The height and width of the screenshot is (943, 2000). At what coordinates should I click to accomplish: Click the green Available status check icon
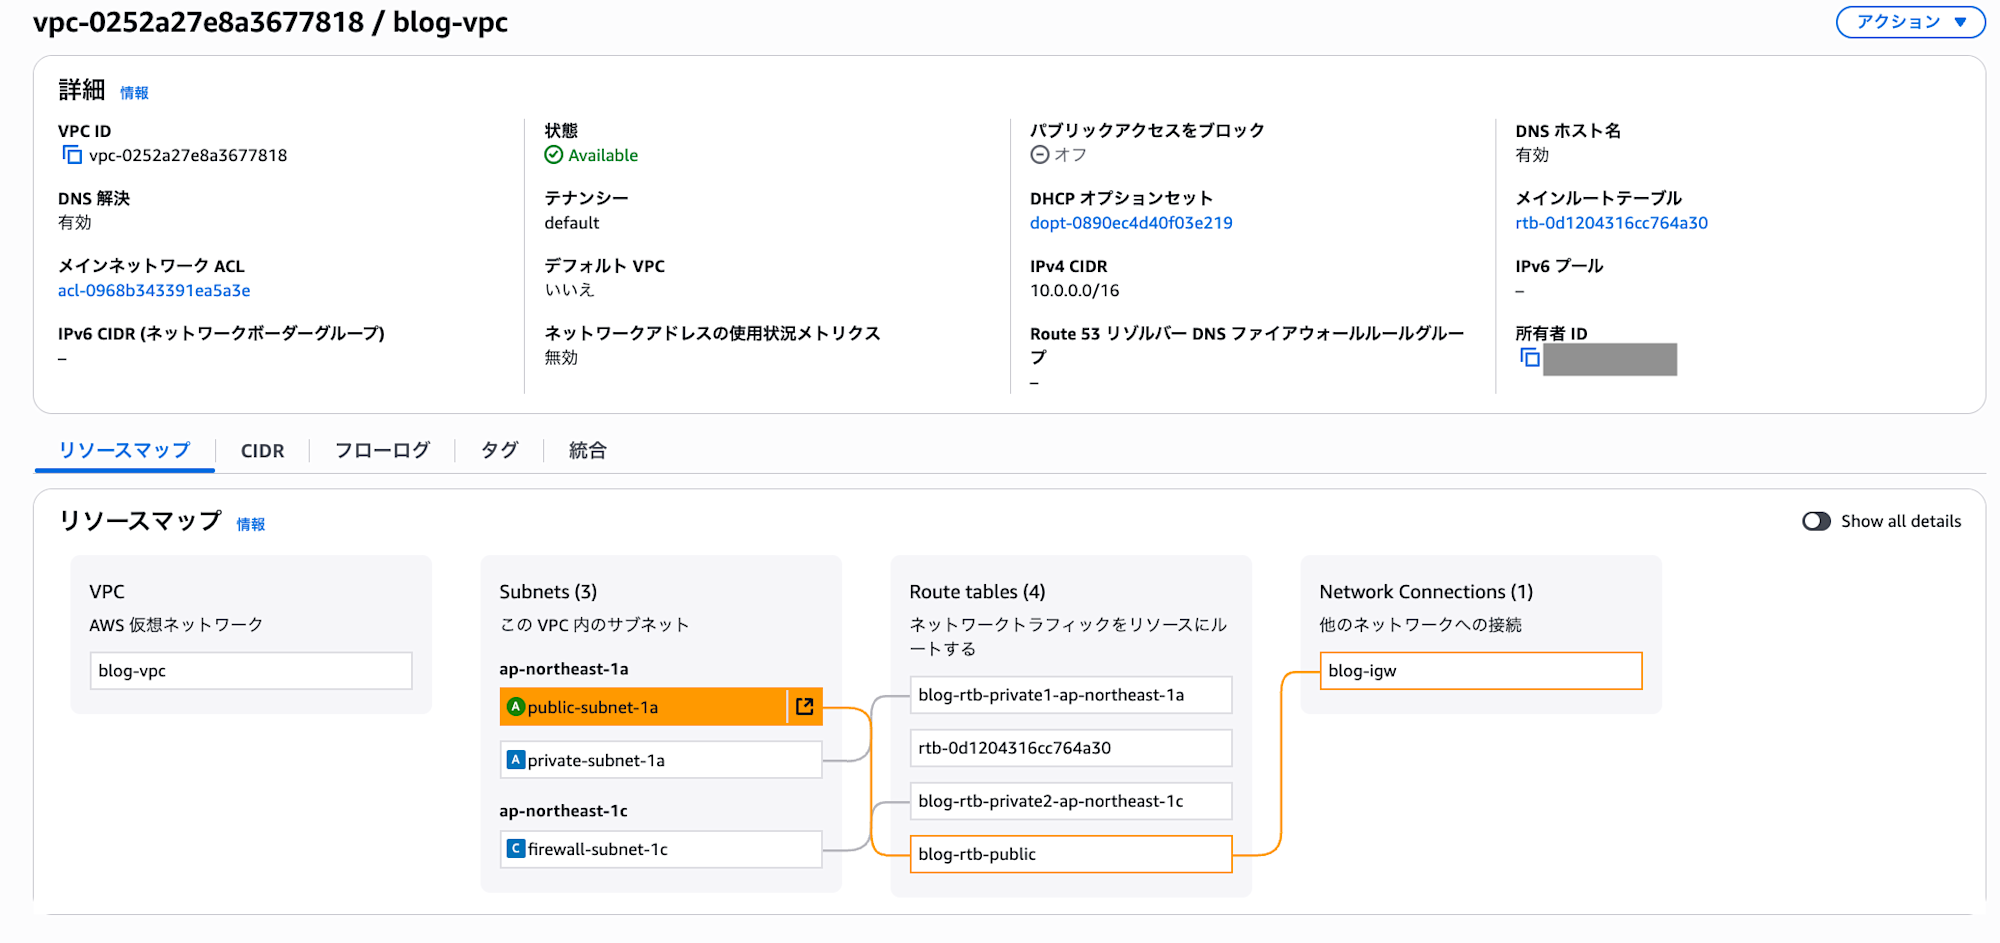pos(553,155)
